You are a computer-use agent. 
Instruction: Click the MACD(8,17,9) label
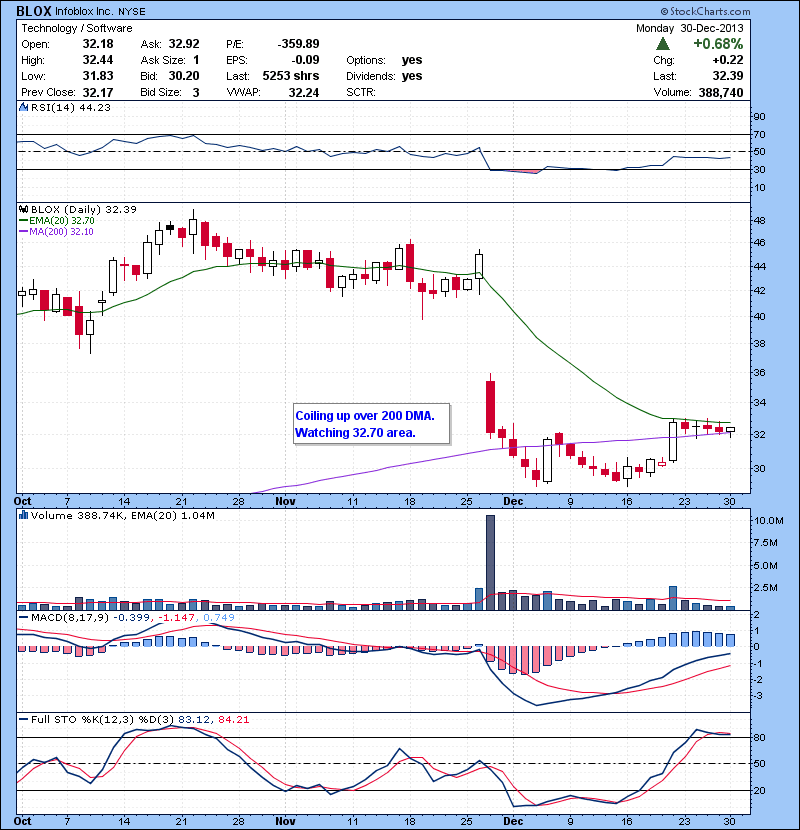pos(70,618)
